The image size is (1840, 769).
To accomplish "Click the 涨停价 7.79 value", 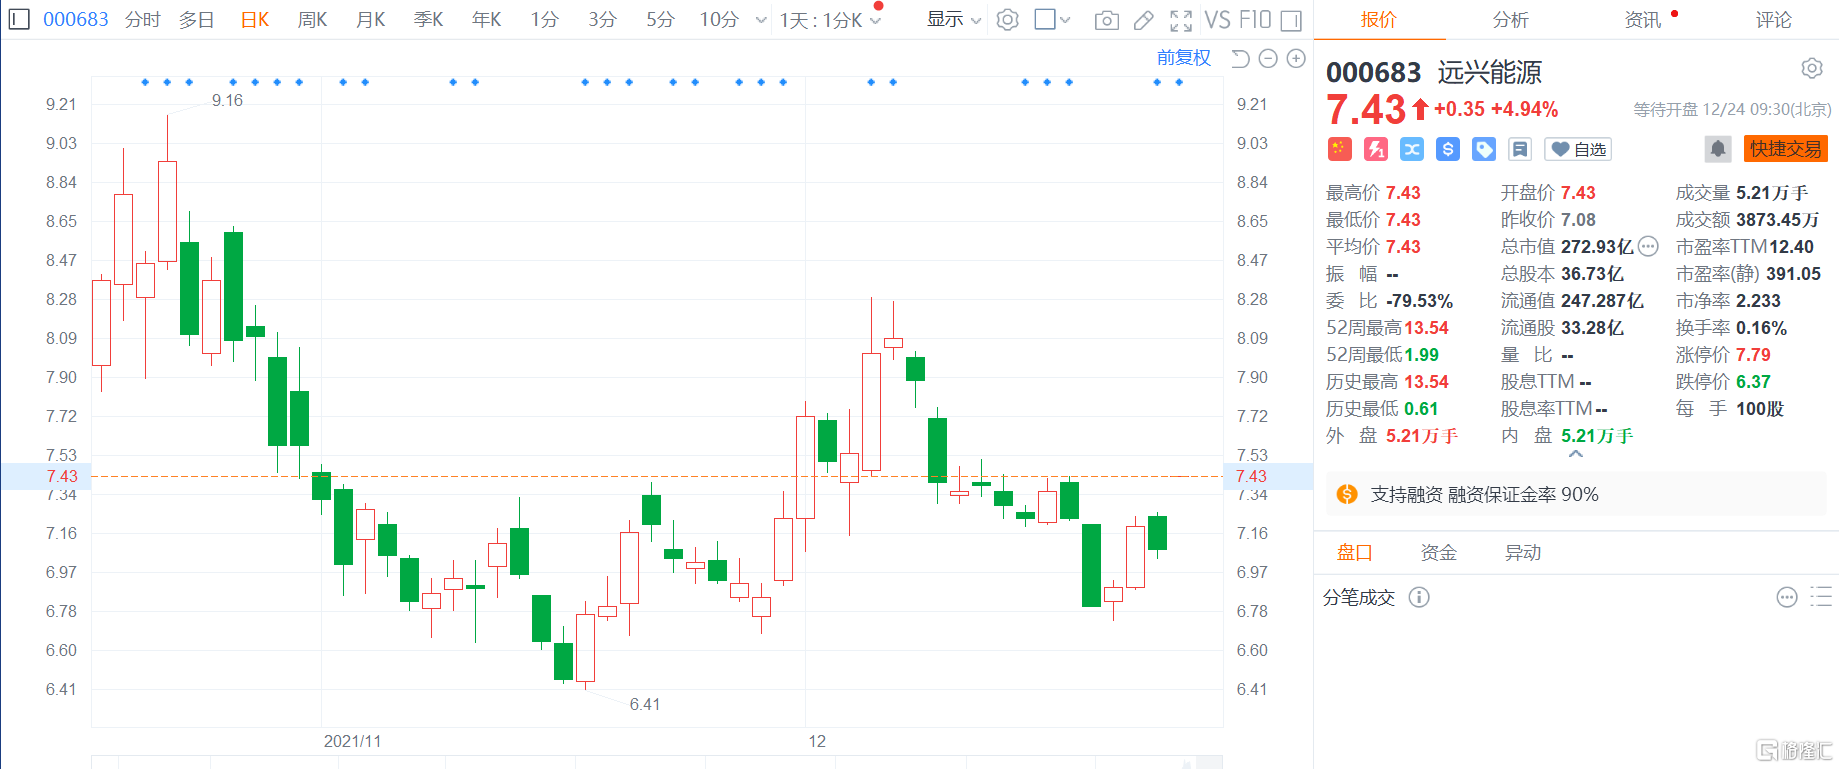I will [x=1753, y=354].
